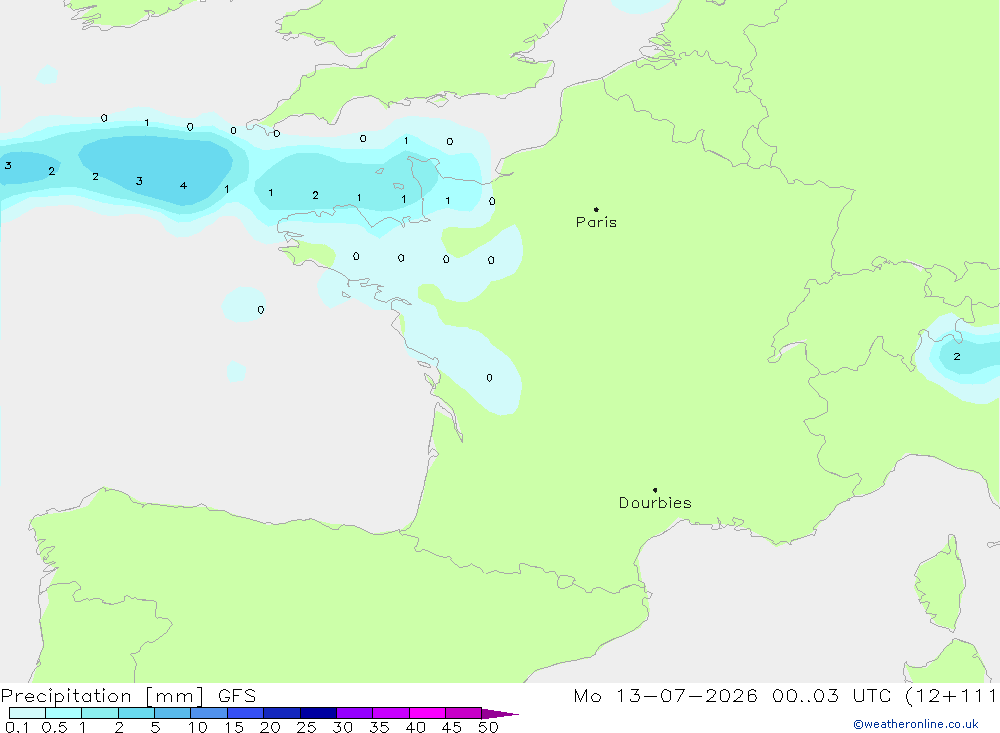Click the 'Precipitation [mm]' title text

102,696
